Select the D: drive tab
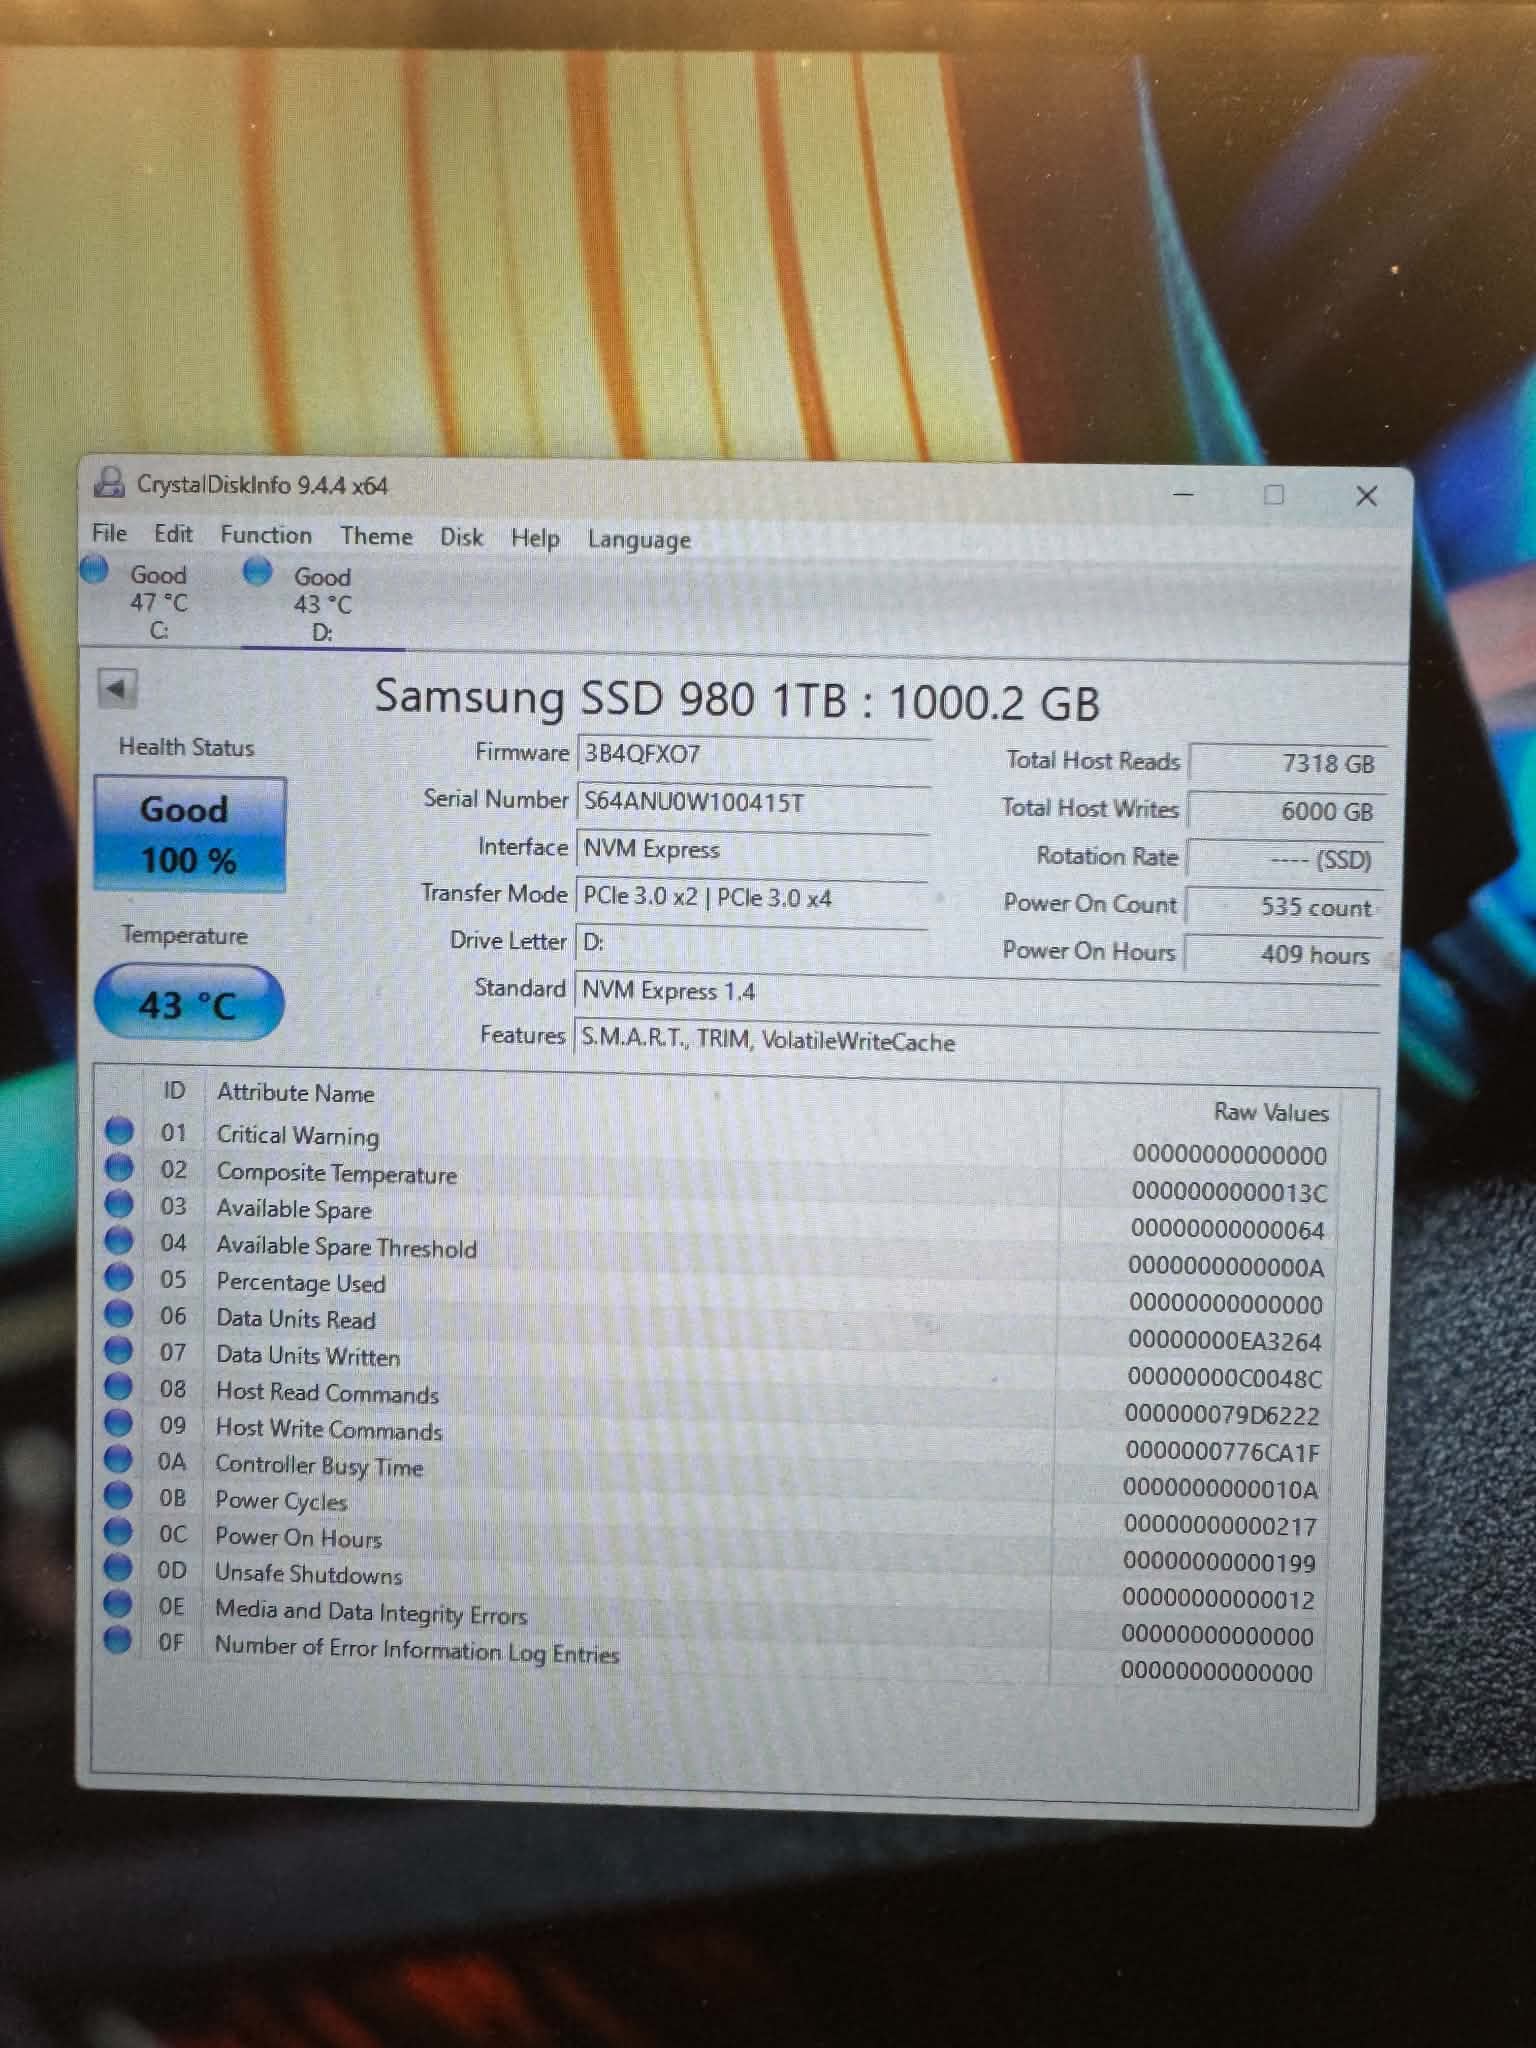This screenshot has height=2048, width=1536. [322, 604]
